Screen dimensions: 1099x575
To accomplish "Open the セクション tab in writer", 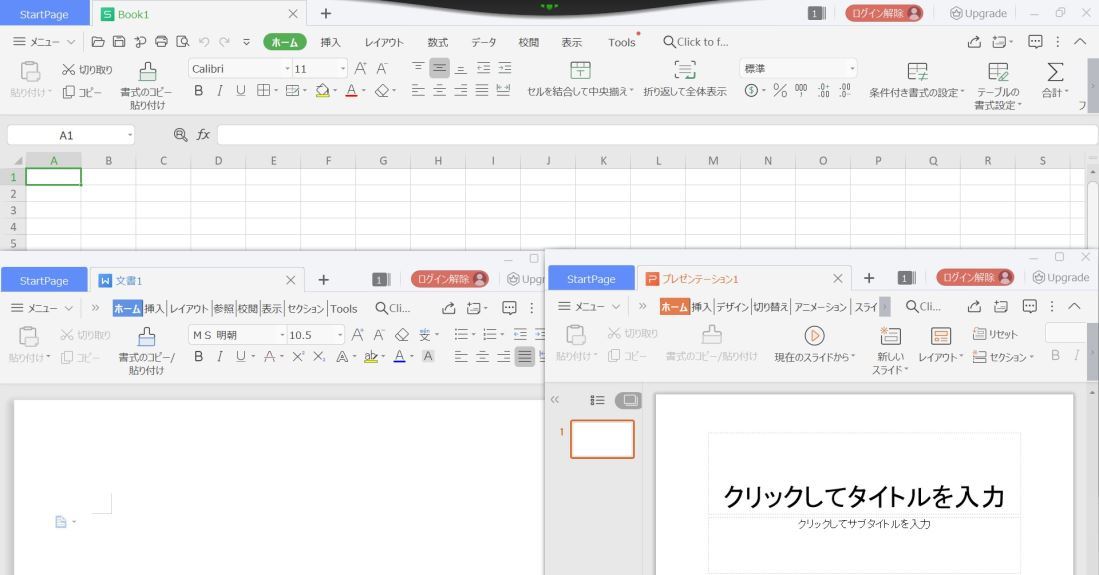I will point(306,309).
